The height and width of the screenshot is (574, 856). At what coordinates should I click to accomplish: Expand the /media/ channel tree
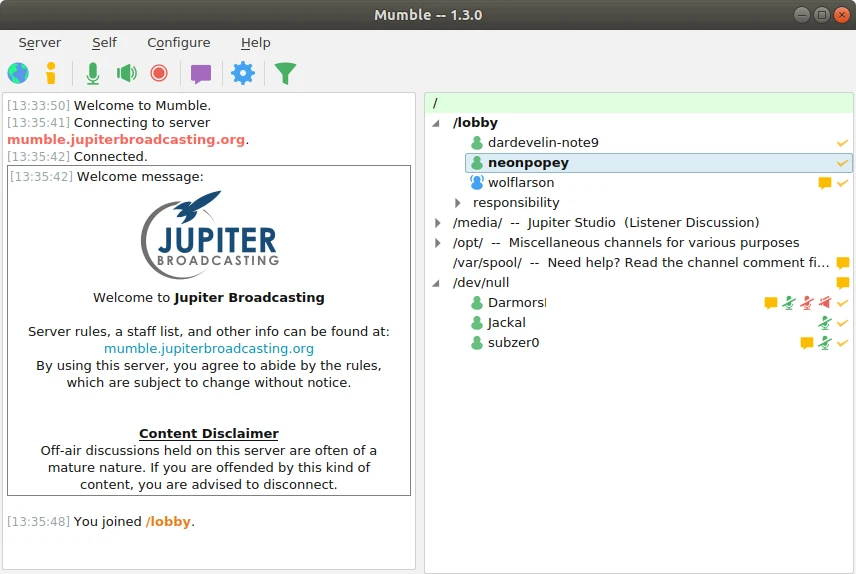437,223
